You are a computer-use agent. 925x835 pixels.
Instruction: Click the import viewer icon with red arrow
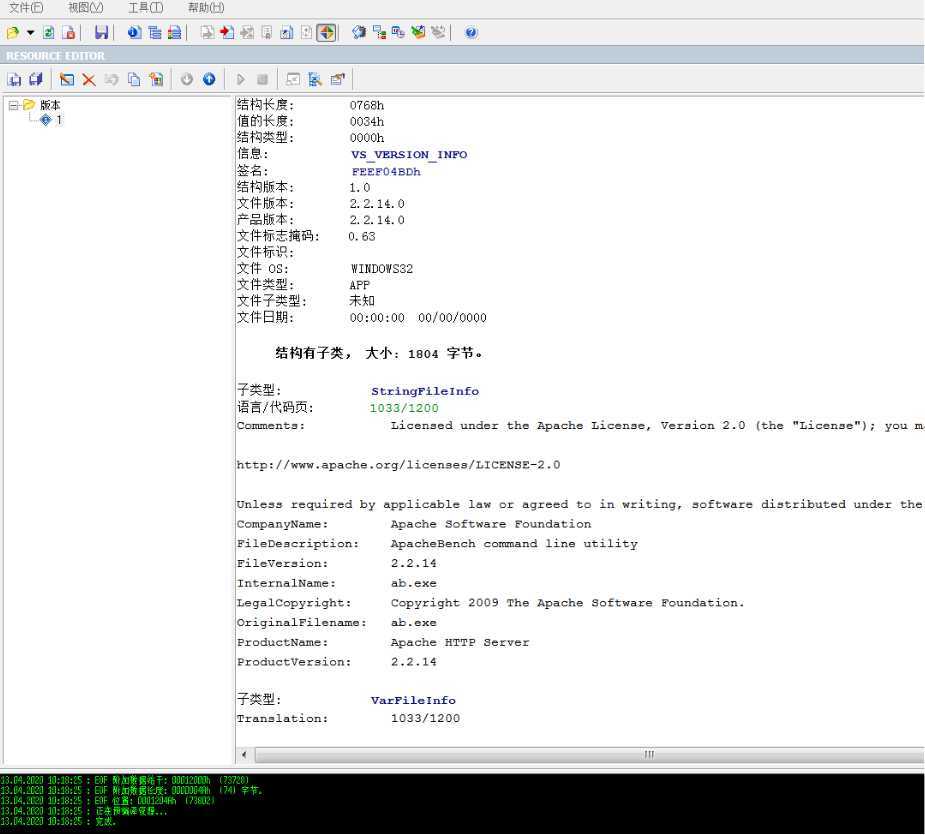click(x=227, y=32)
